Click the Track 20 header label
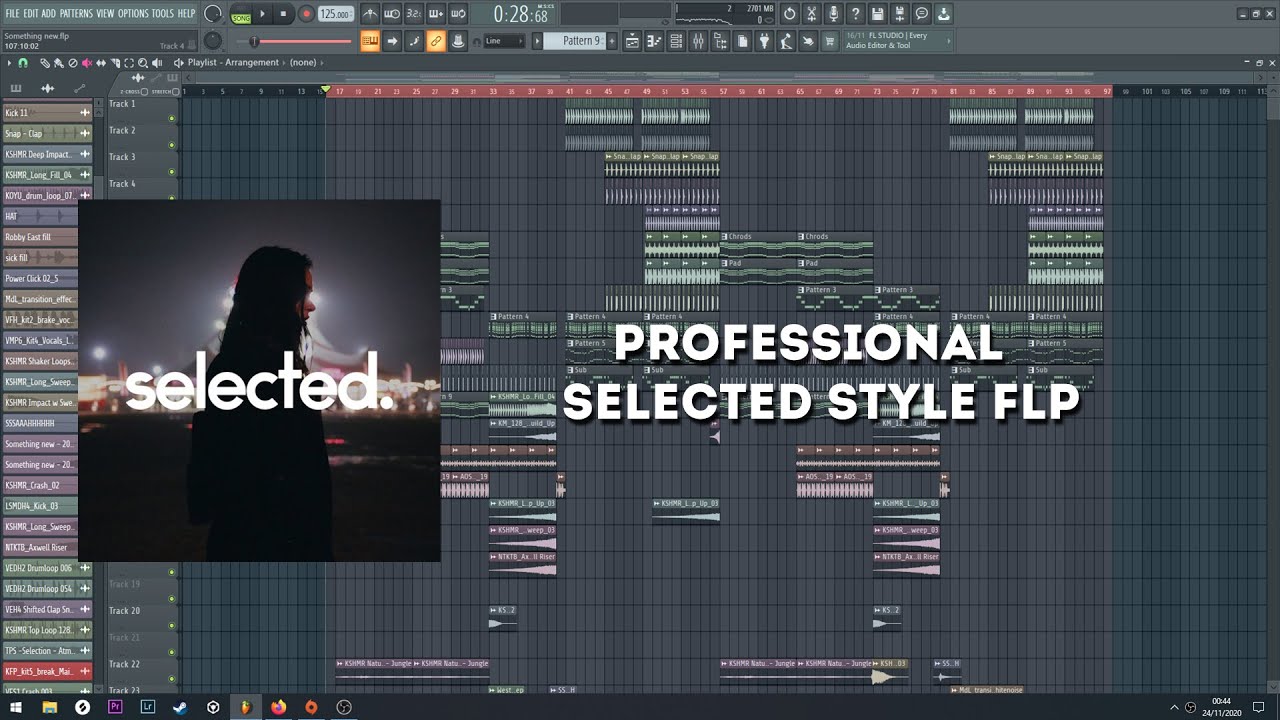The width and height of the screenshot is (1280, 720). (x=124, y=610)
